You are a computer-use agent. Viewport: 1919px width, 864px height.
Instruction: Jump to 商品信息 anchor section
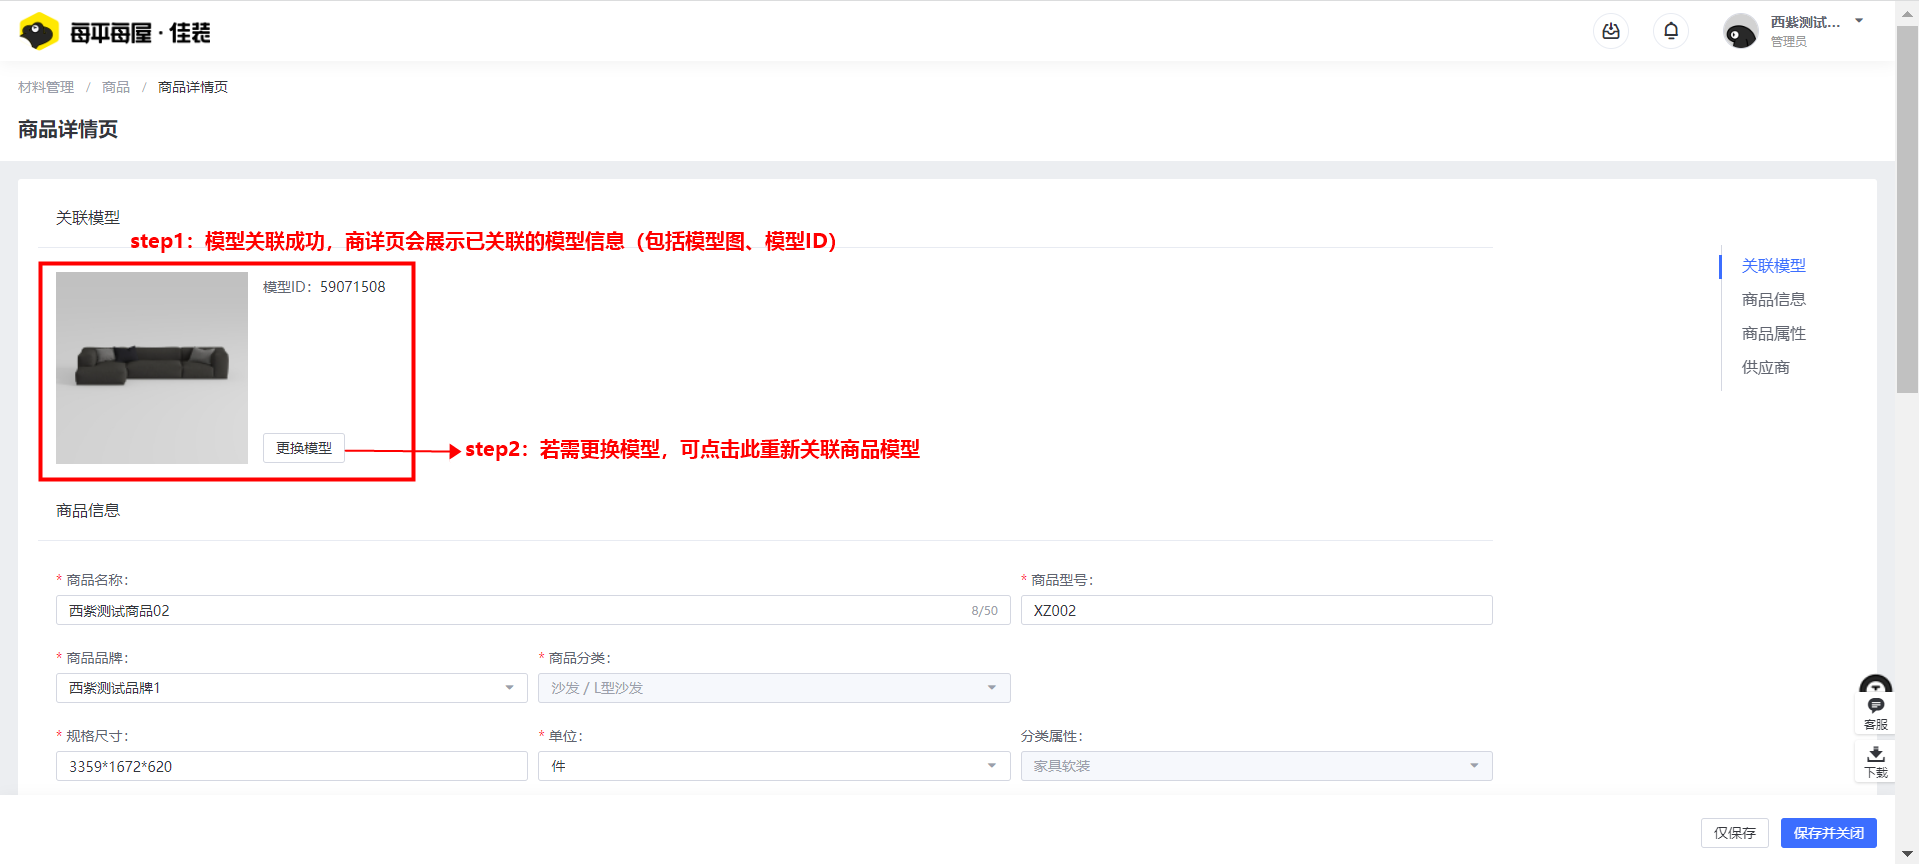tap(1773, 299)
